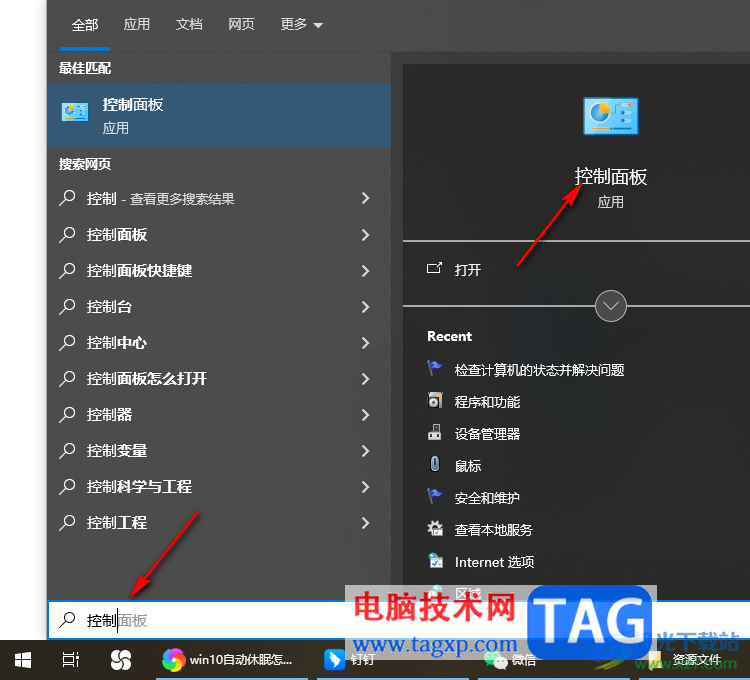Viewport: 750px width, 680px height.
Task: Select web suggestion 控制器
Action: click(109, 415)
